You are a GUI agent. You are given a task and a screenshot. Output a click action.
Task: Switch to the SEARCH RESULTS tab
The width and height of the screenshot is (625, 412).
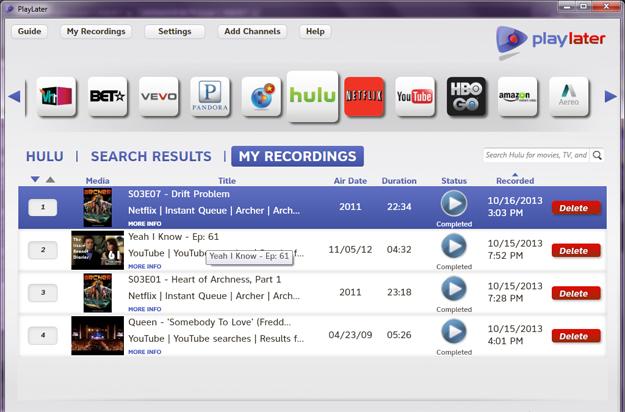pyautogui.click(x=151, y=156)
